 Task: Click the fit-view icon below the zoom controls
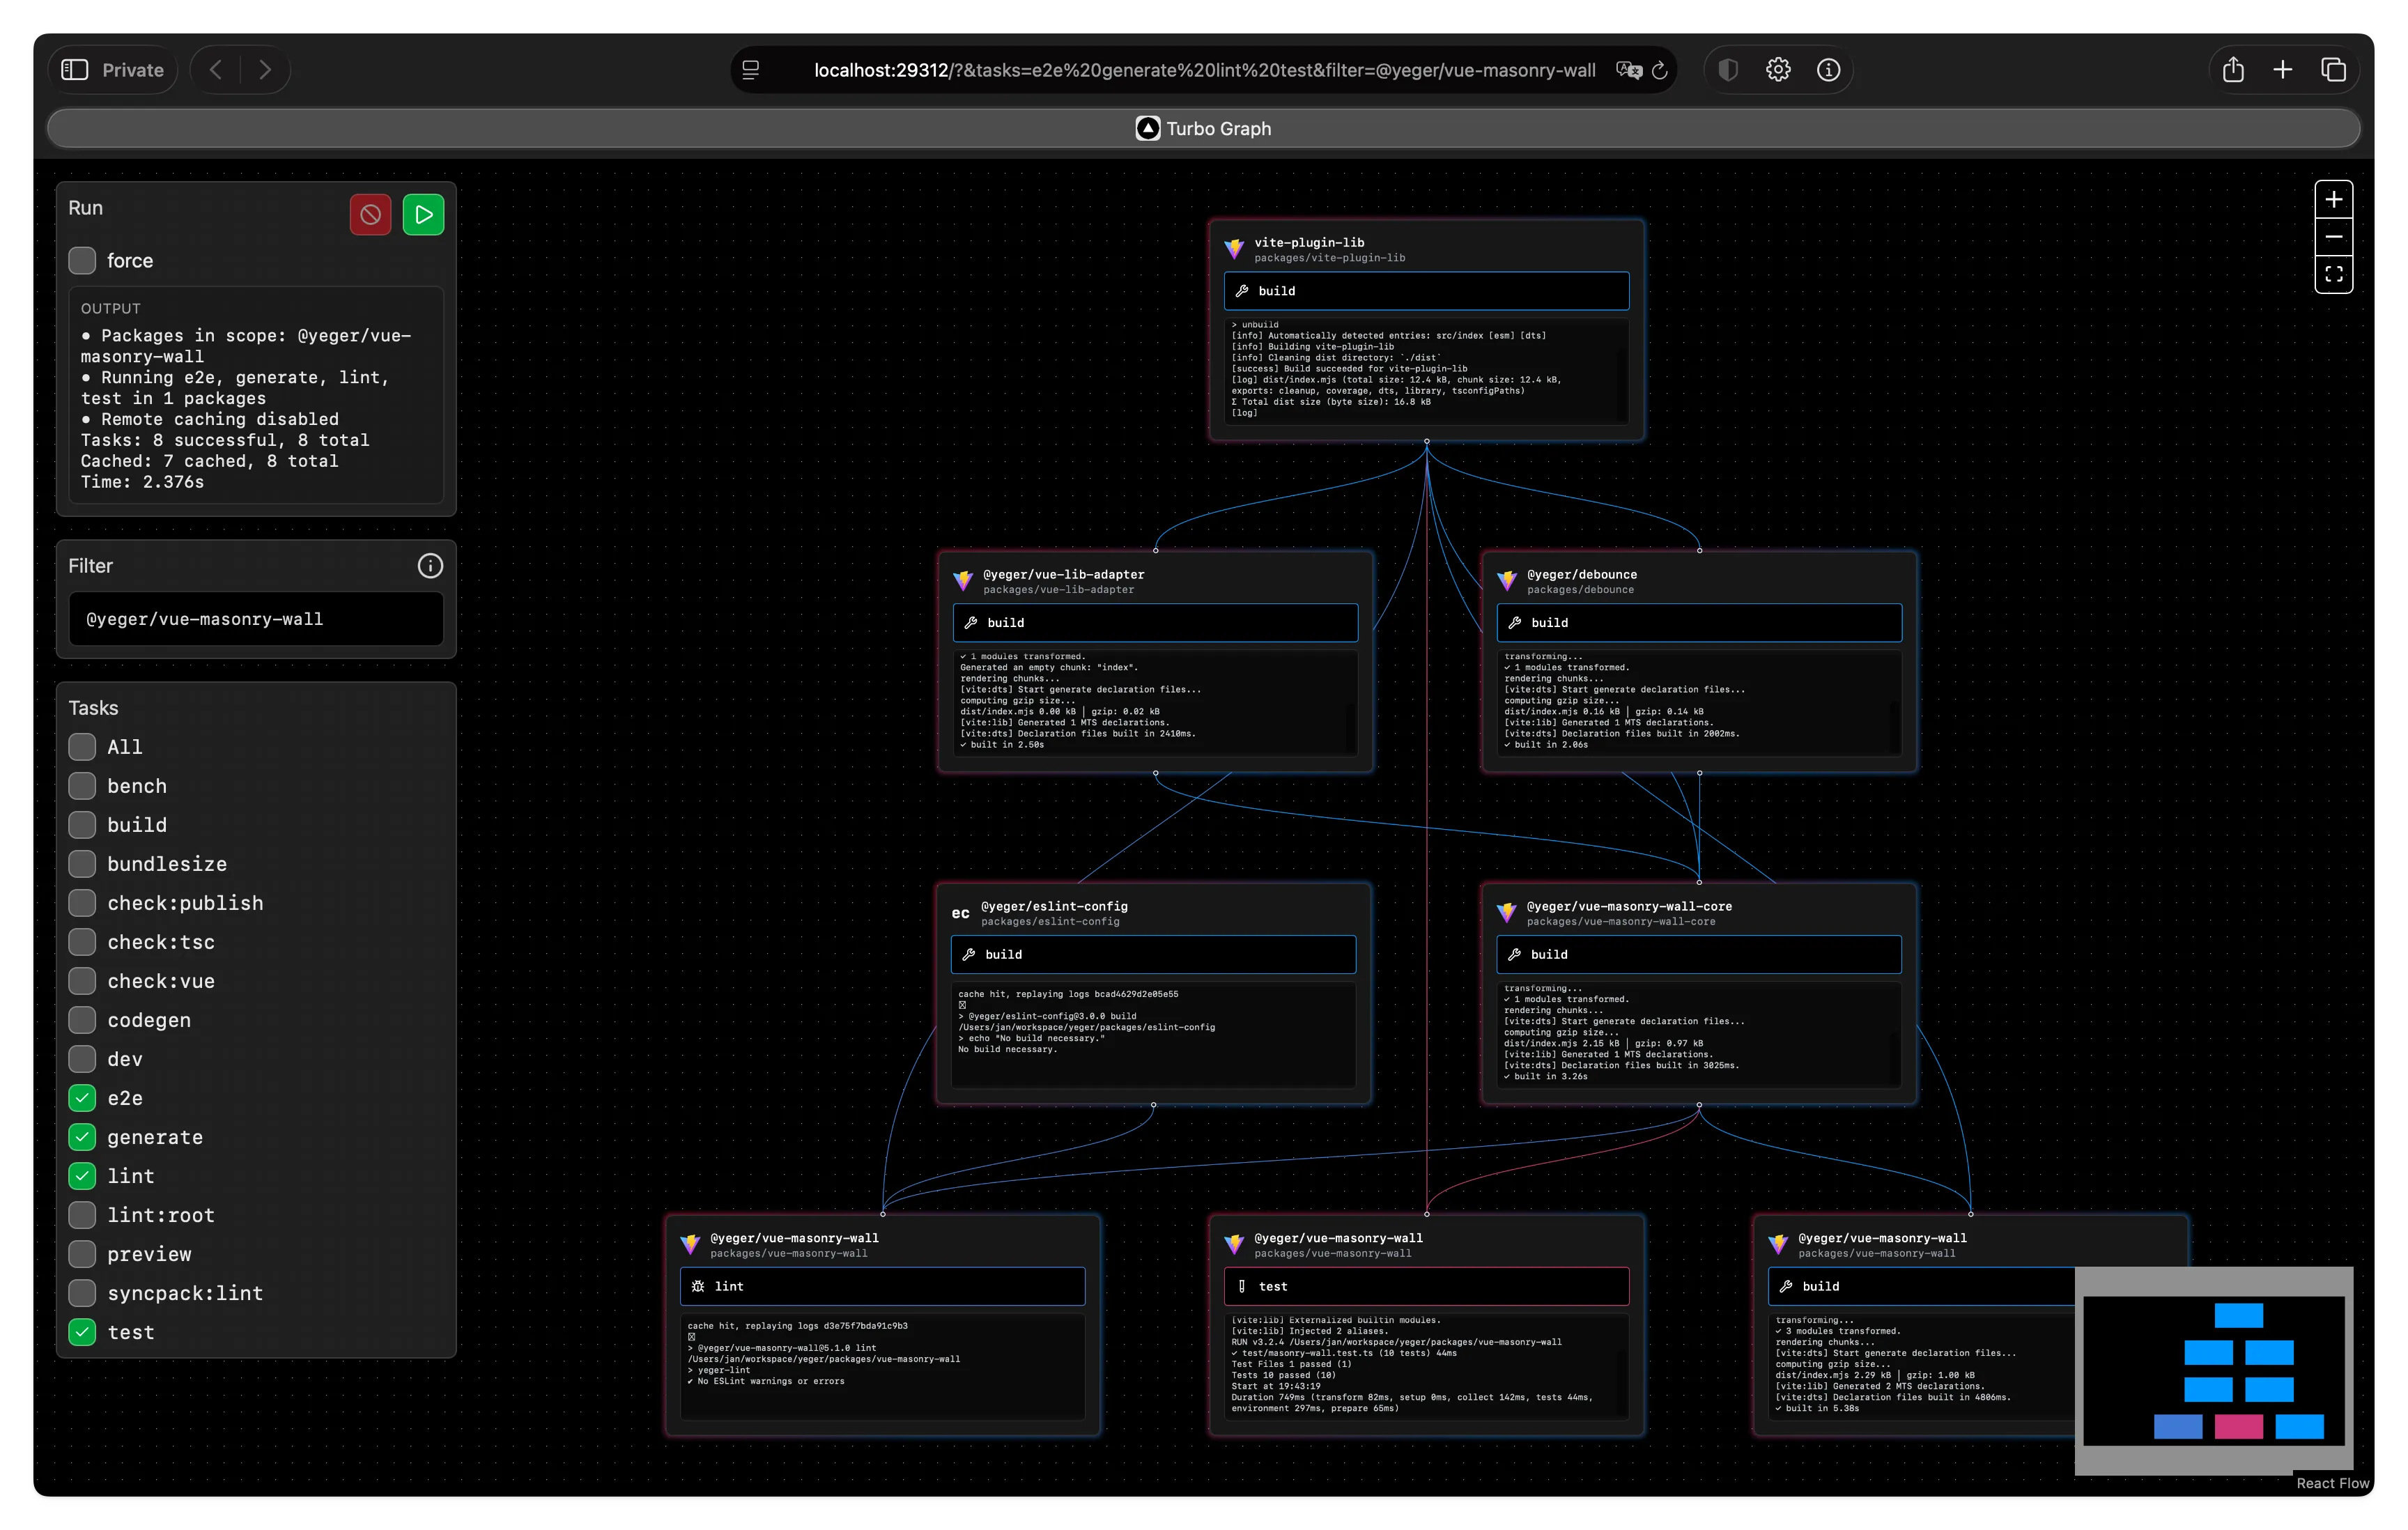[x=2334, y=274]
